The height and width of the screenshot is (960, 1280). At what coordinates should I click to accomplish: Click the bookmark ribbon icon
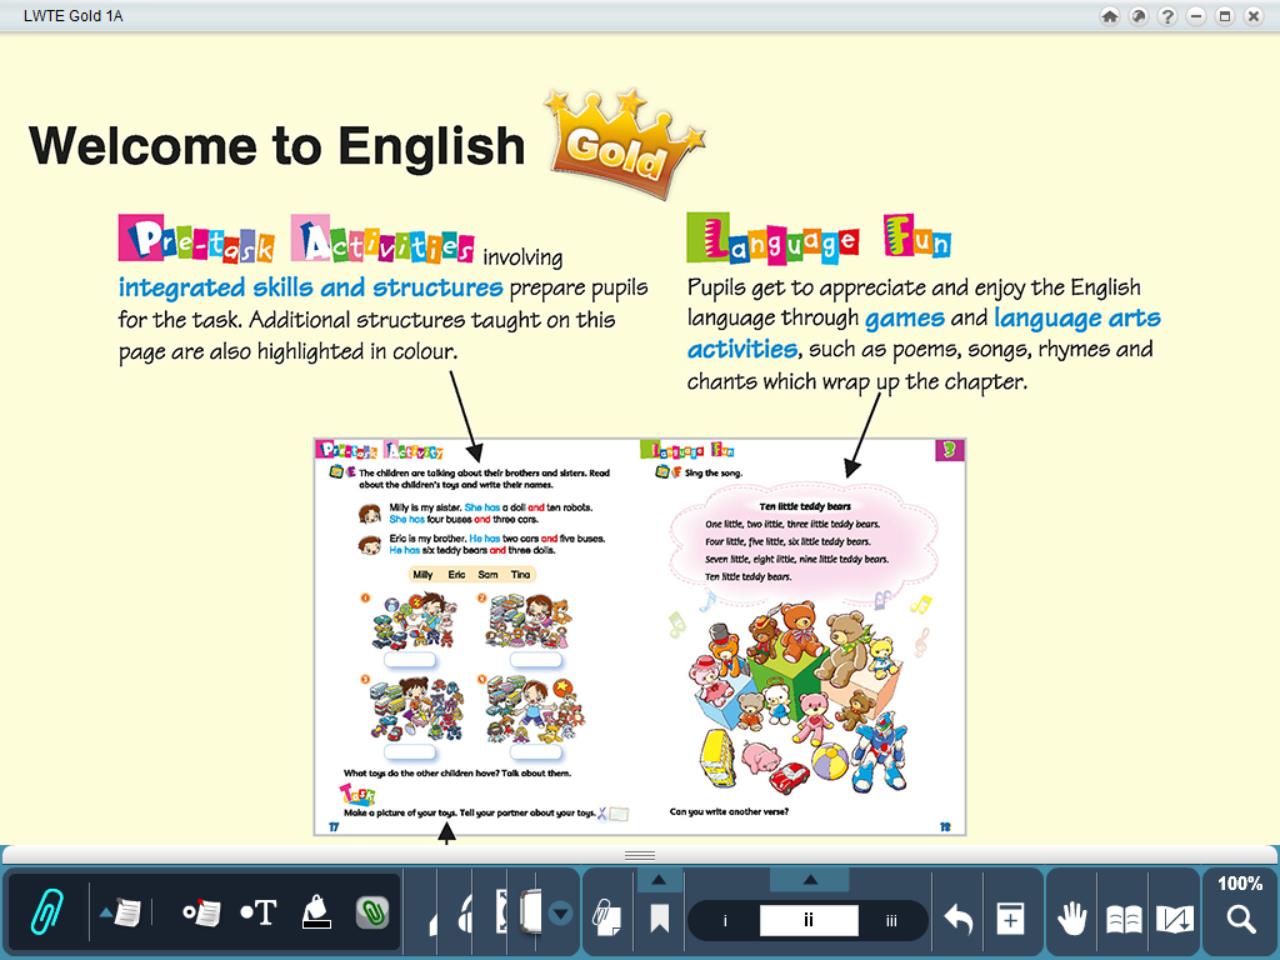[659, 918]
